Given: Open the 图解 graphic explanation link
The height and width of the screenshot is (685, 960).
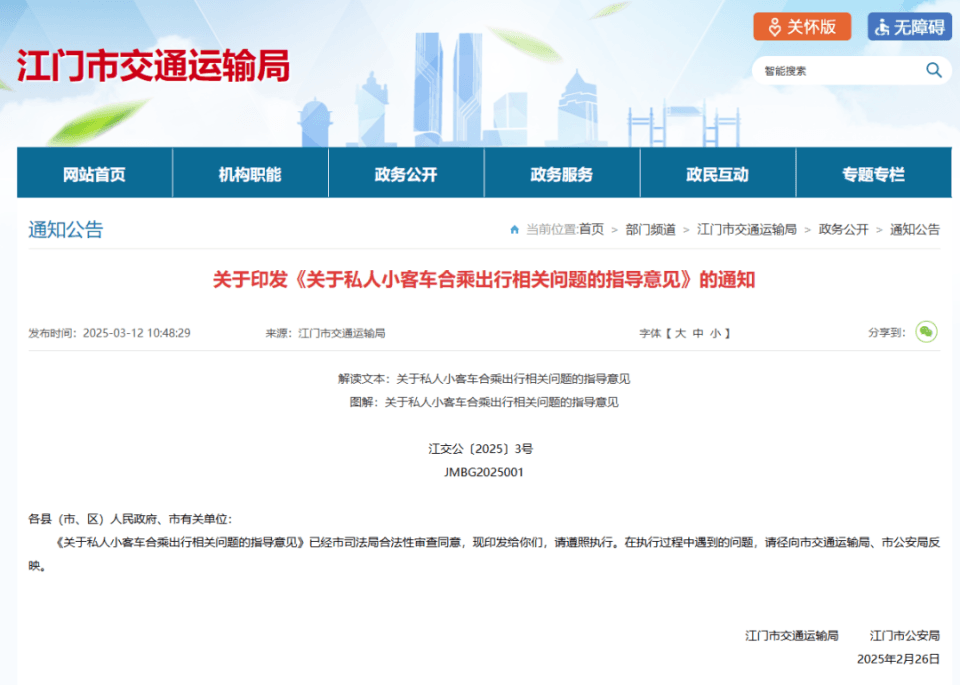Looking at the screenshot, I should [484, 402].
